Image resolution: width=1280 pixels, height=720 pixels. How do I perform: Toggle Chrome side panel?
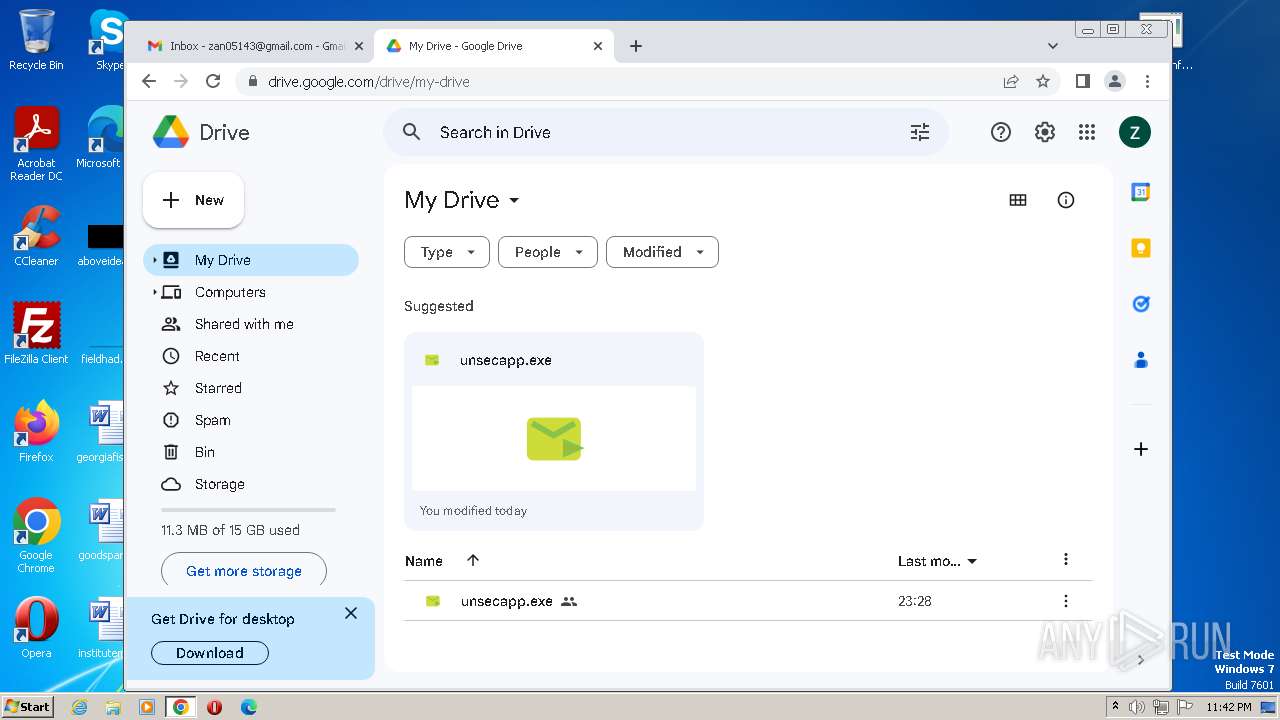(x=1082, y=81)
